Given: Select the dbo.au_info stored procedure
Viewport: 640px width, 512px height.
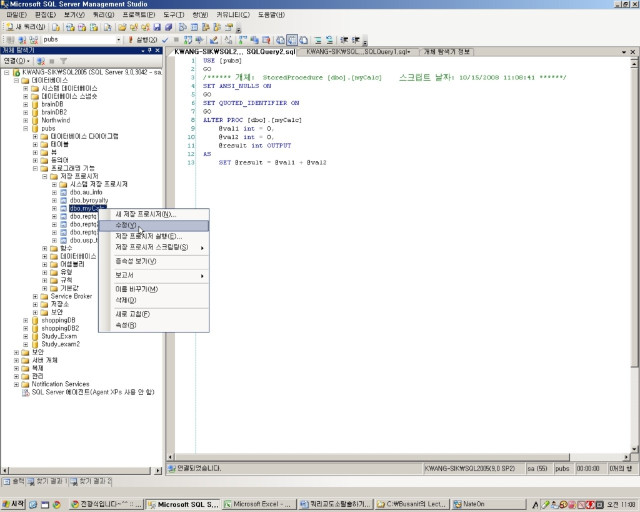Looking at the screenshot, I should click(86, 192).
